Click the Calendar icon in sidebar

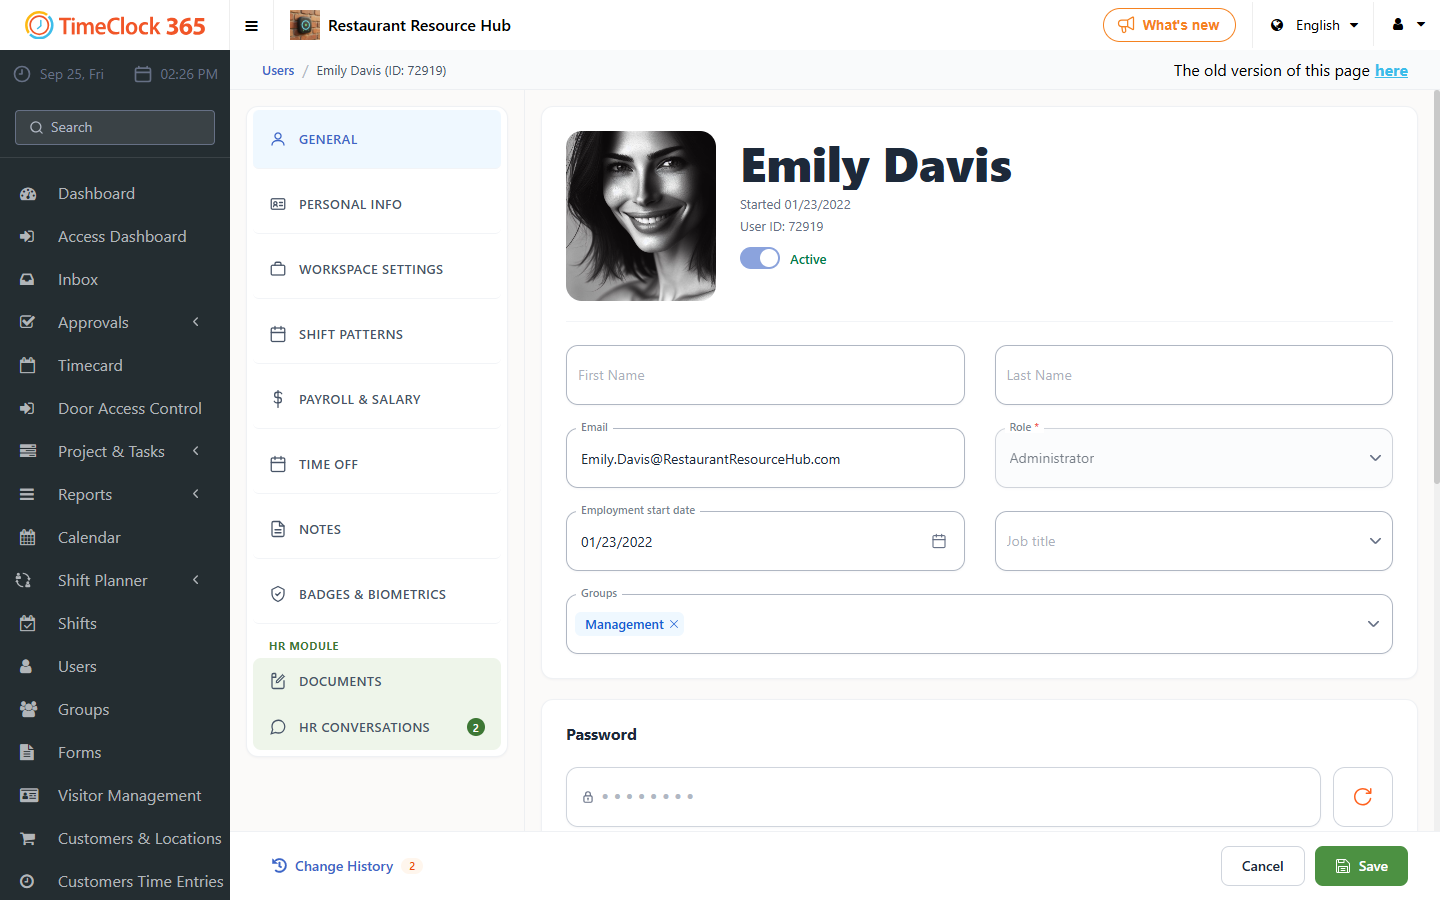[x=28, y=538]
